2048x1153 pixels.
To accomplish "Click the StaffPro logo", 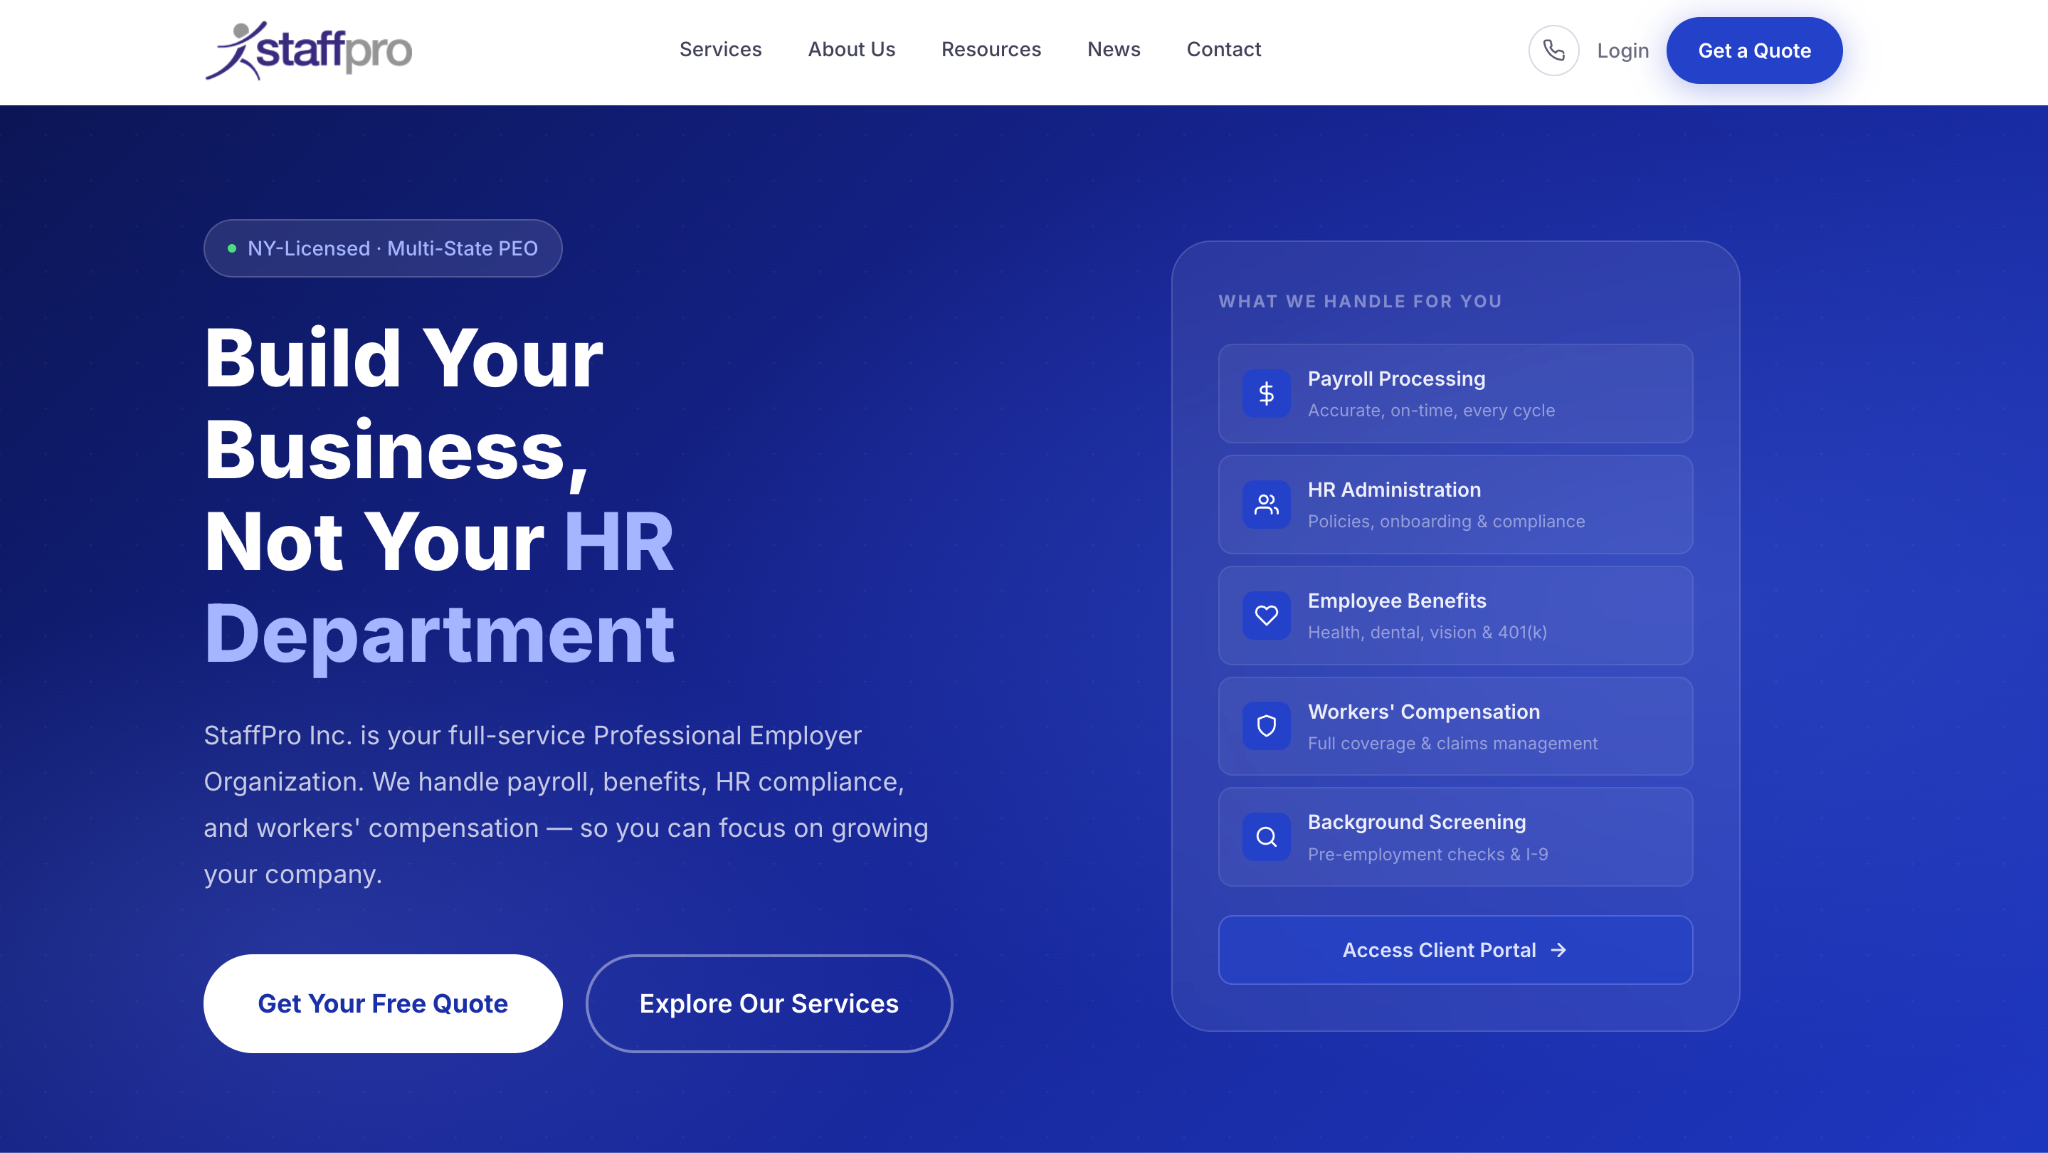I will click(x=308, y=50).
